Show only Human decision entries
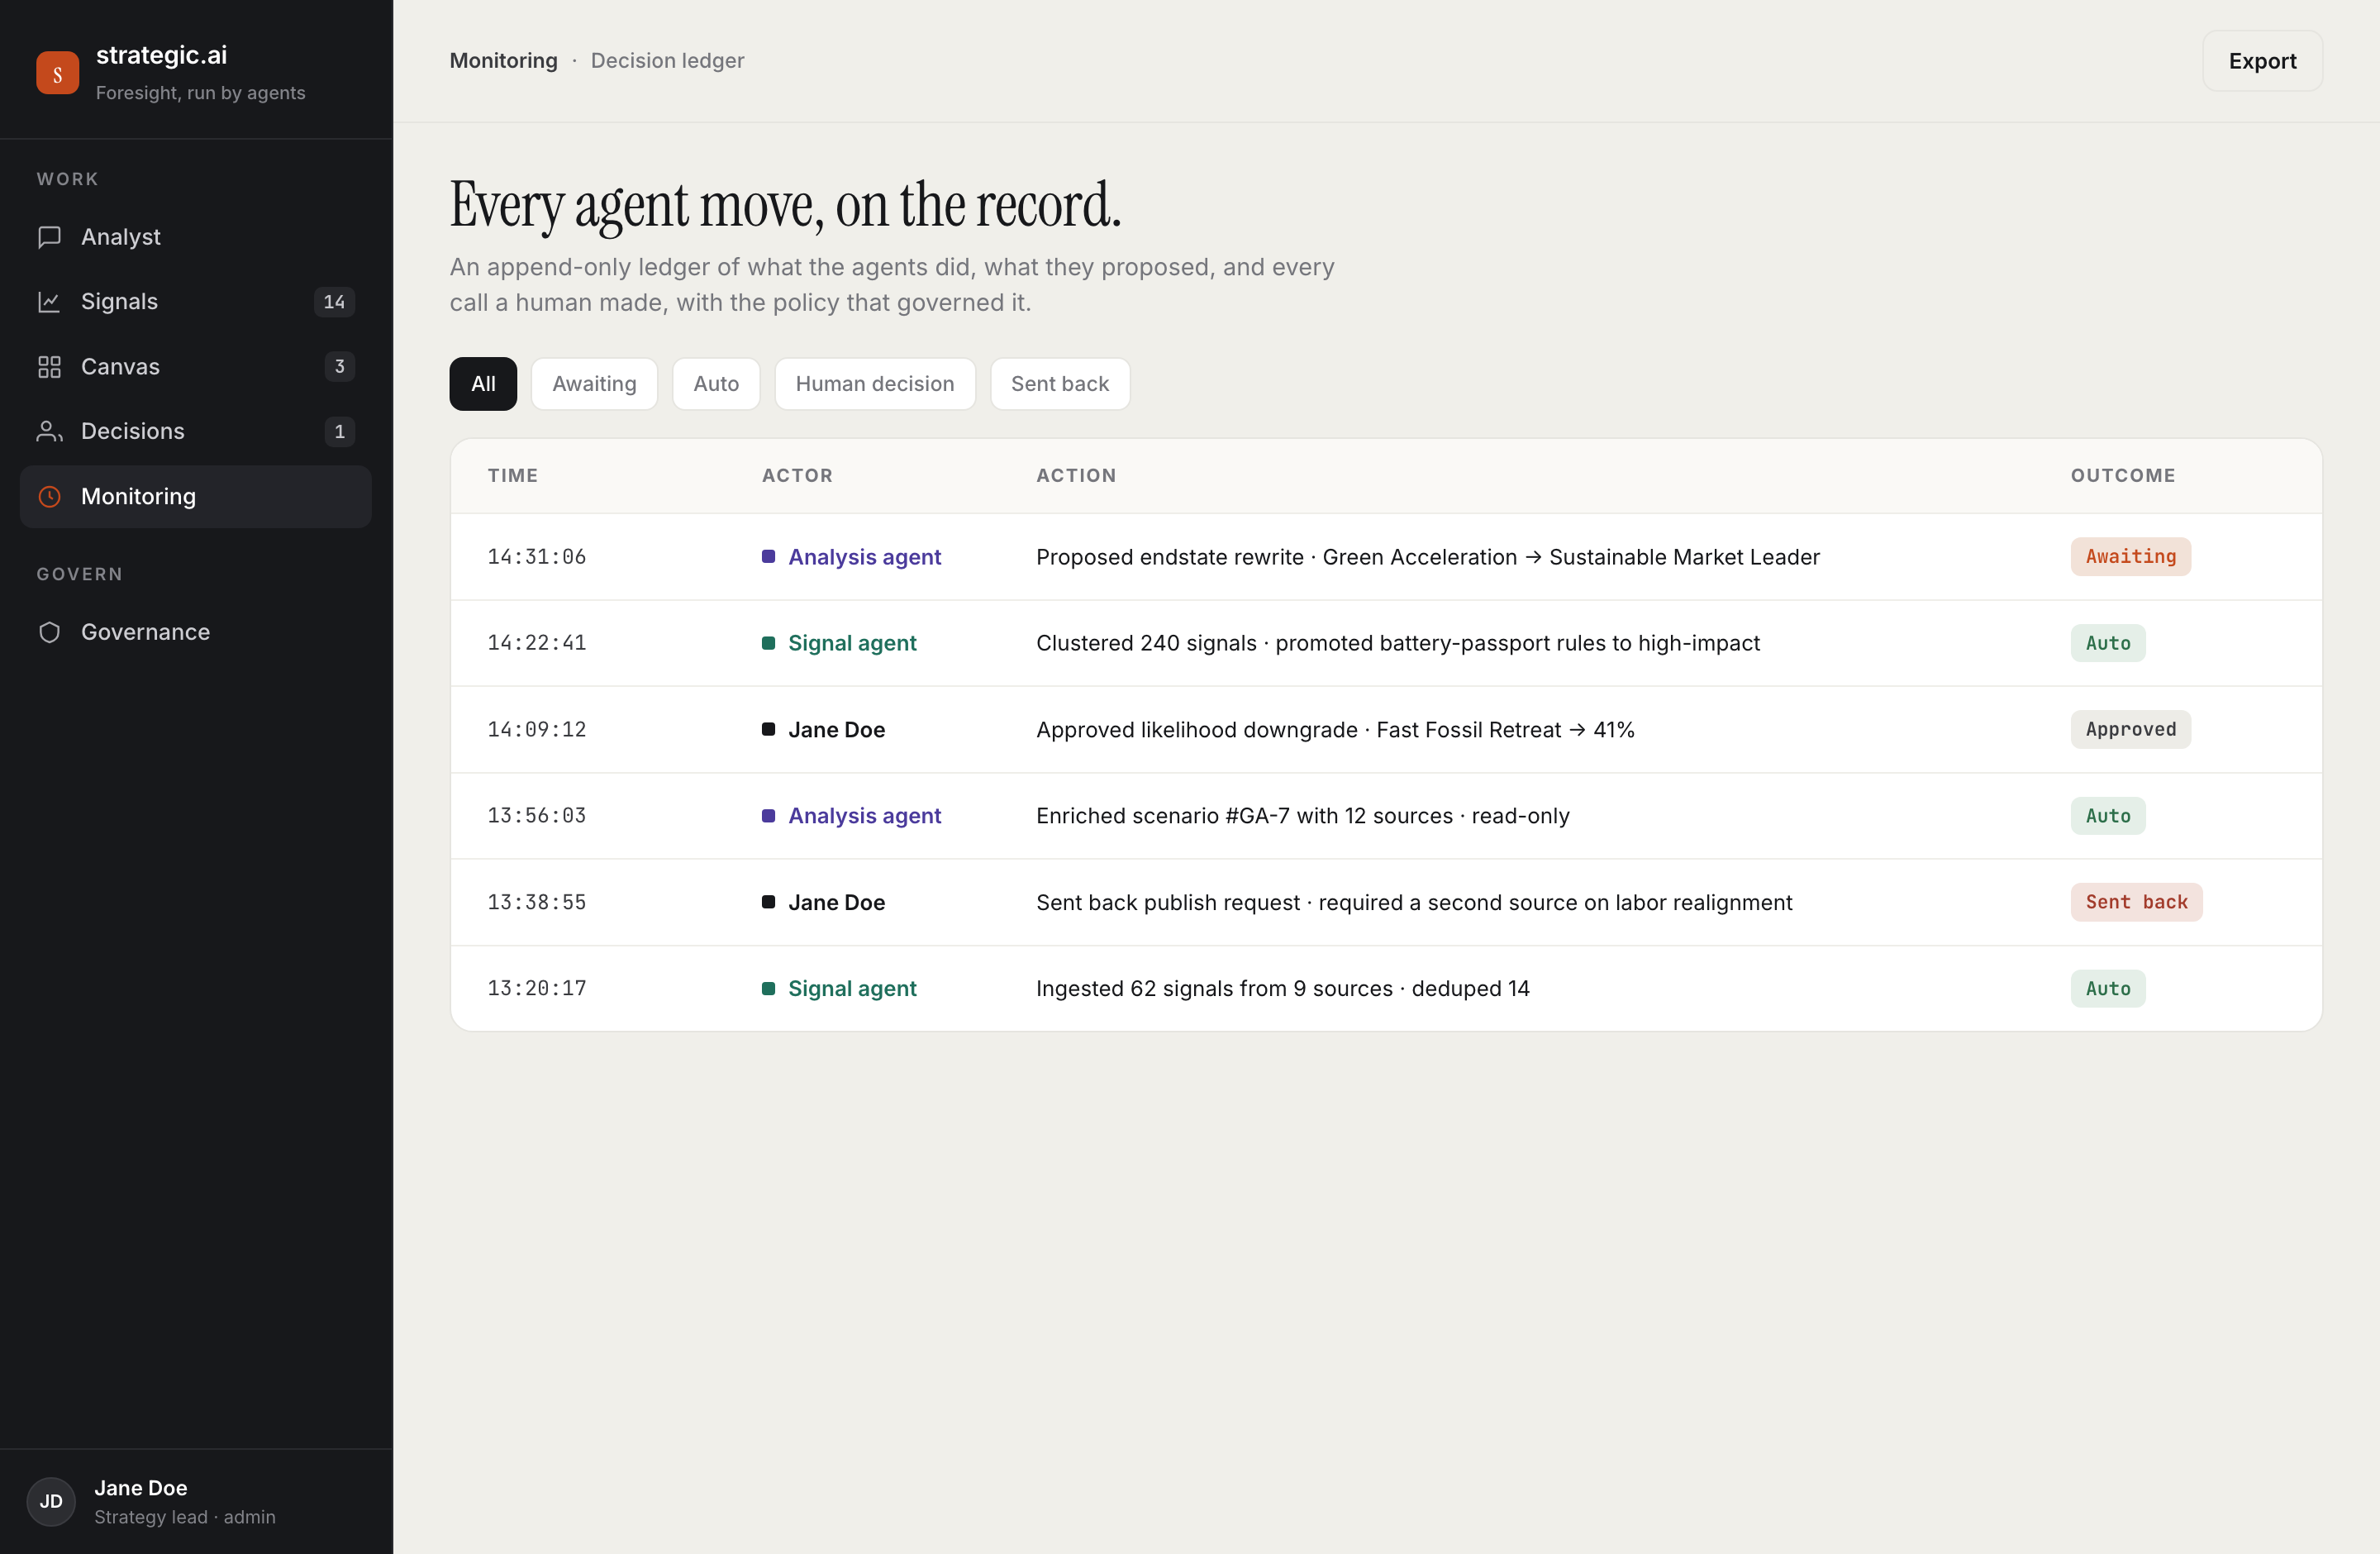 [x=875, y=384]
